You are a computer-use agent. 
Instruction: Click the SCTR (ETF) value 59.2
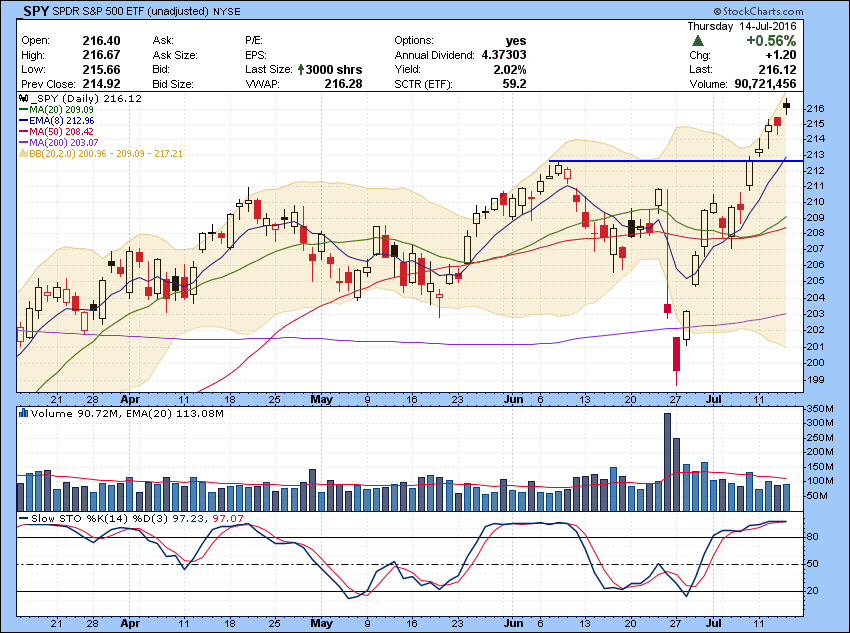pyautogui.click(x=514, y=84)
